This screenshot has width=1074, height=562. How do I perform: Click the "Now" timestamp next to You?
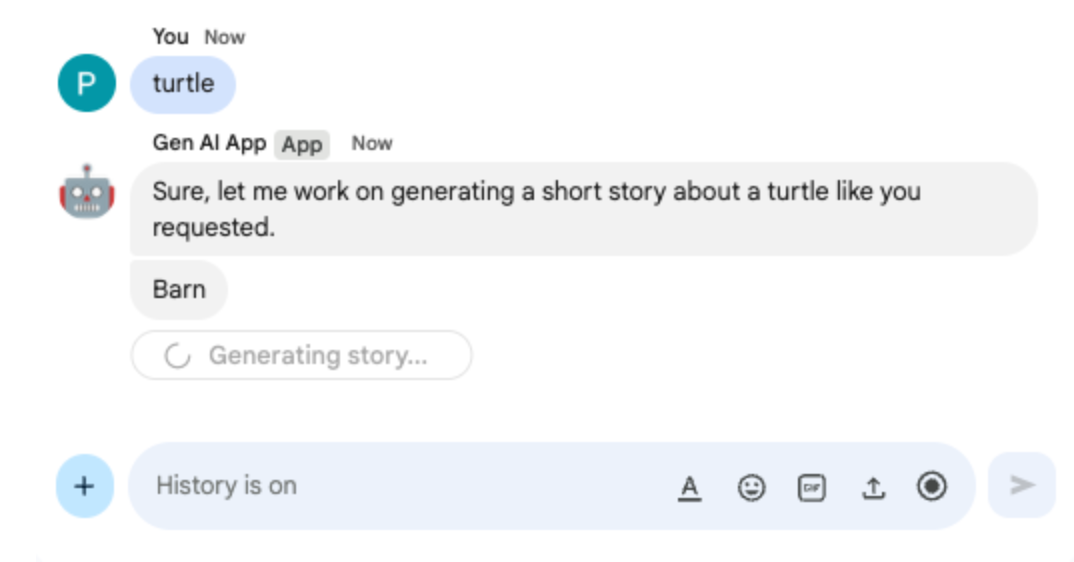point(225,37)
